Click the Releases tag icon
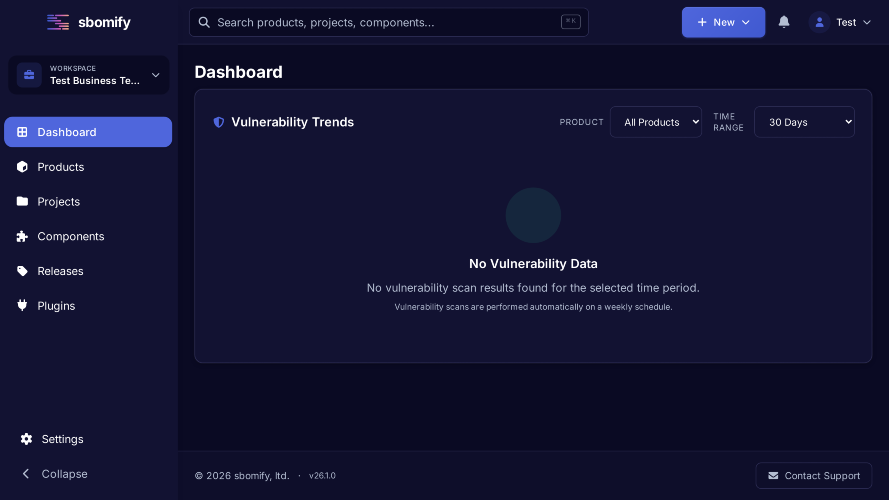 click(22, 271)
